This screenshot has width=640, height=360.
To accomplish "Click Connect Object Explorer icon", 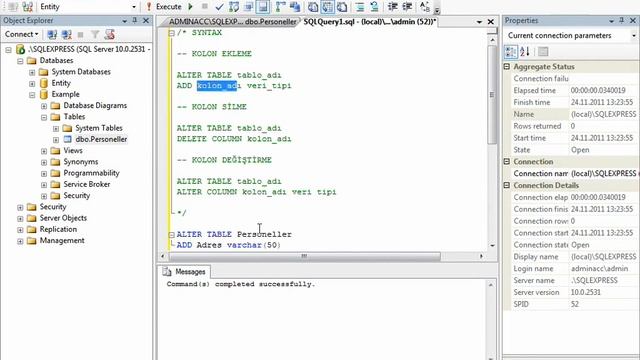I will click(52, 34).
